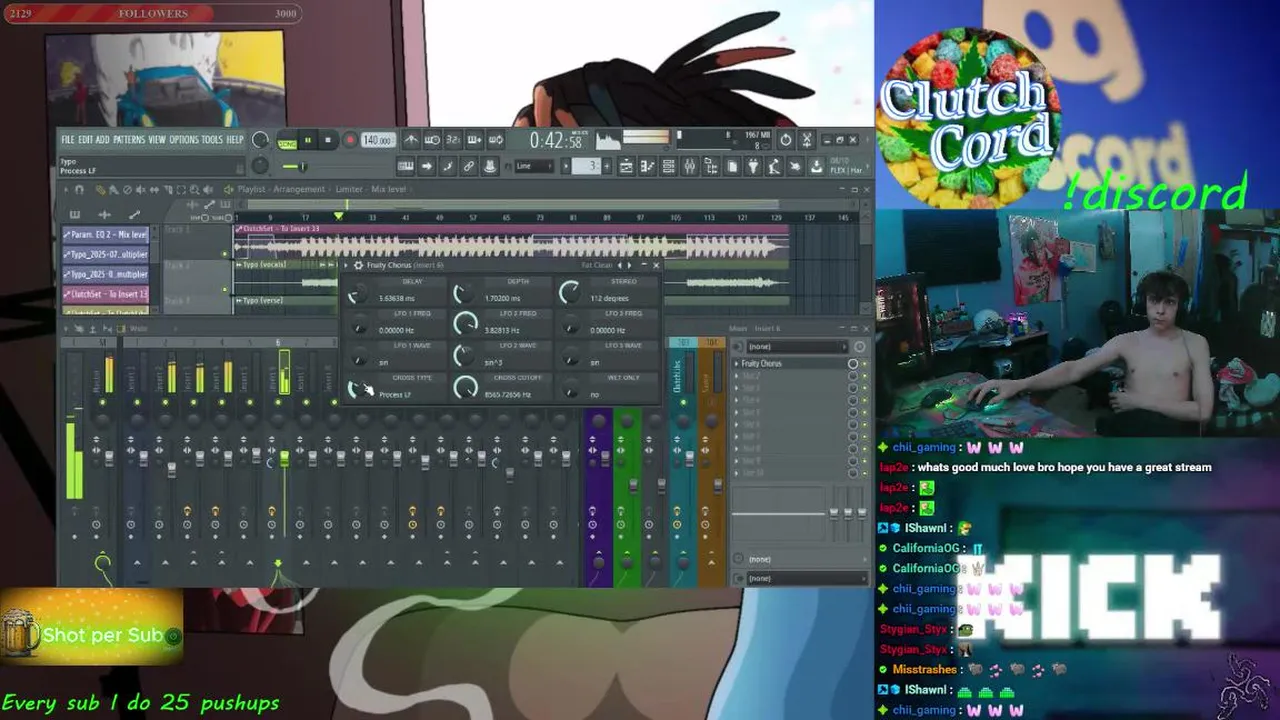This screenshot has height=720, width=1280.
Task: Click the pattern number 3 selector
Action: pos(590,166)
